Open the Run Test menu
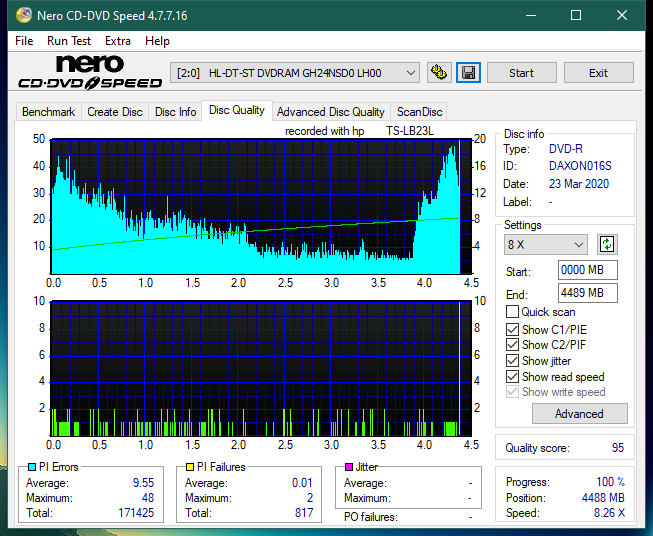Image resolution: width=653 pixels, height=536 pixels. pyautogui.click(x=69, y=41)
